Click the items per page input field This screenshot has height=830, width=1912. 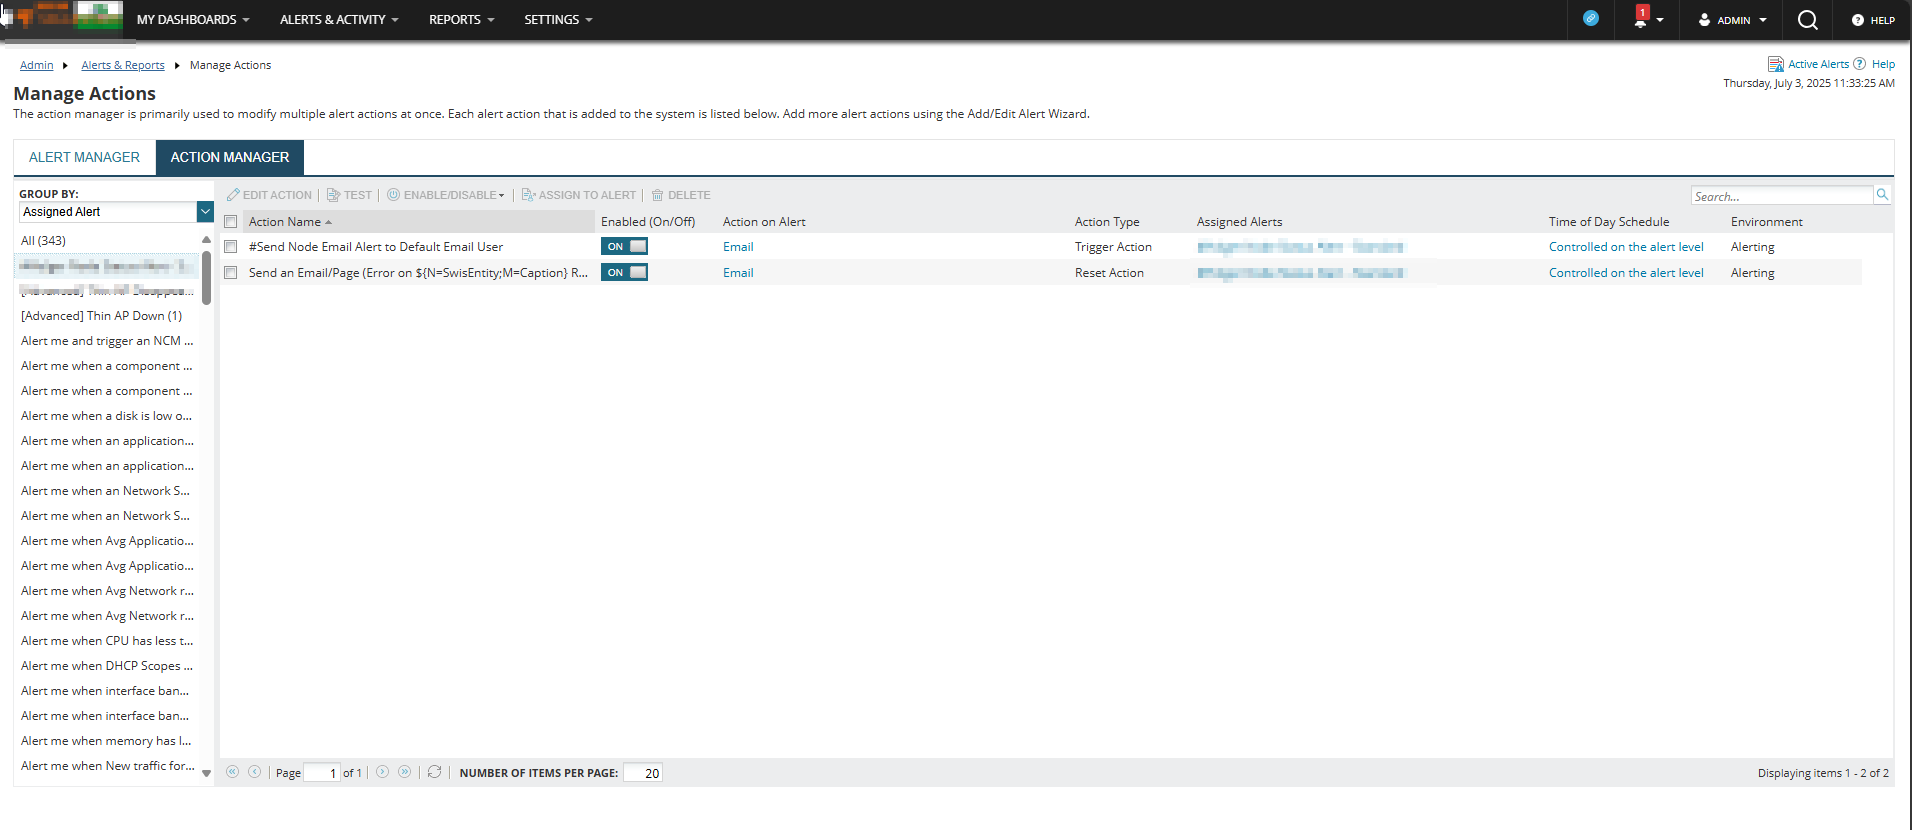click(642, 773)
